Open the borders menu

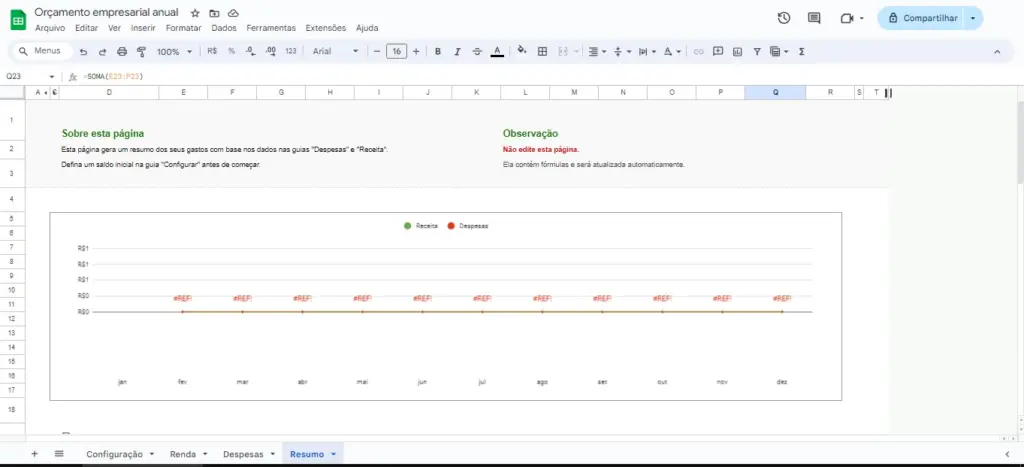tap(542, 51)
